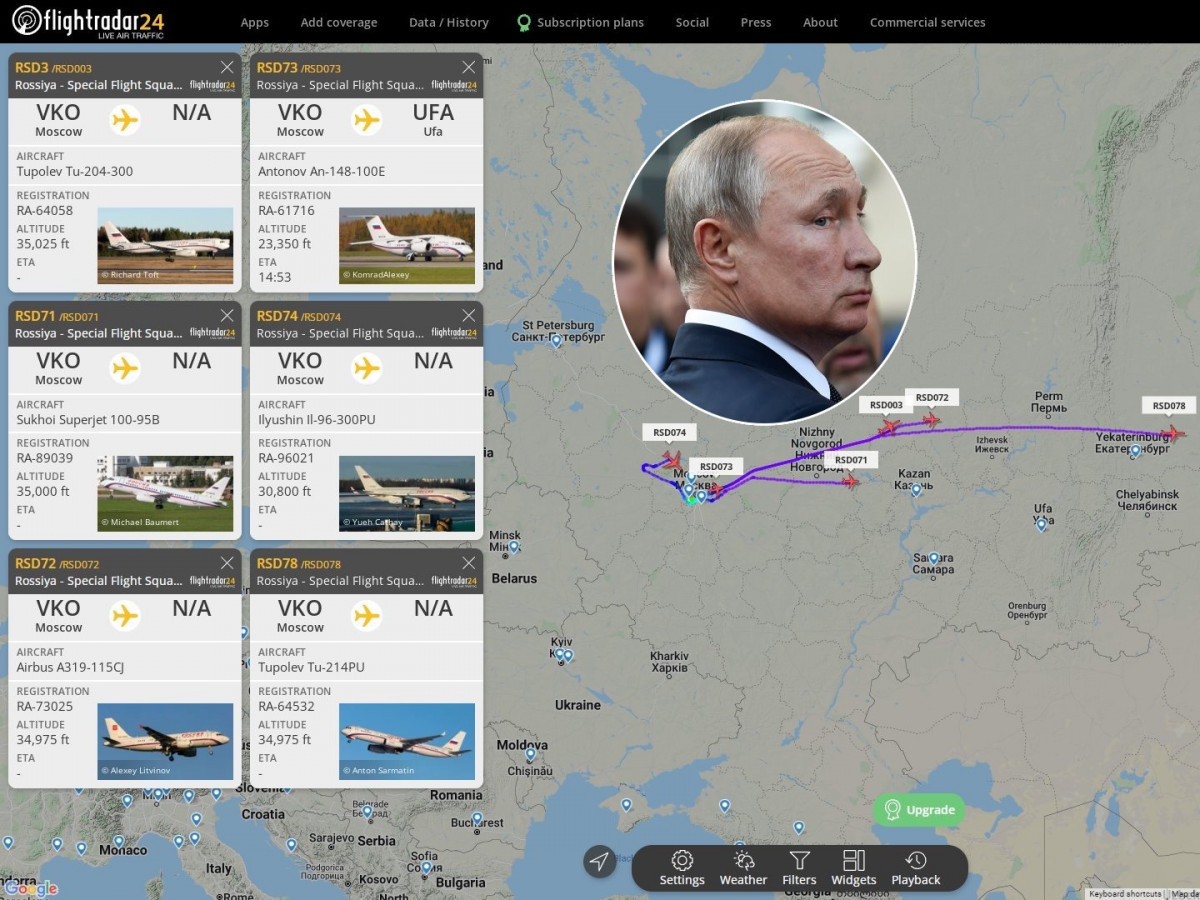Open the Apps menu
Screen dimensions: 1200x900
pyautogui.click(x=255, y=22)
